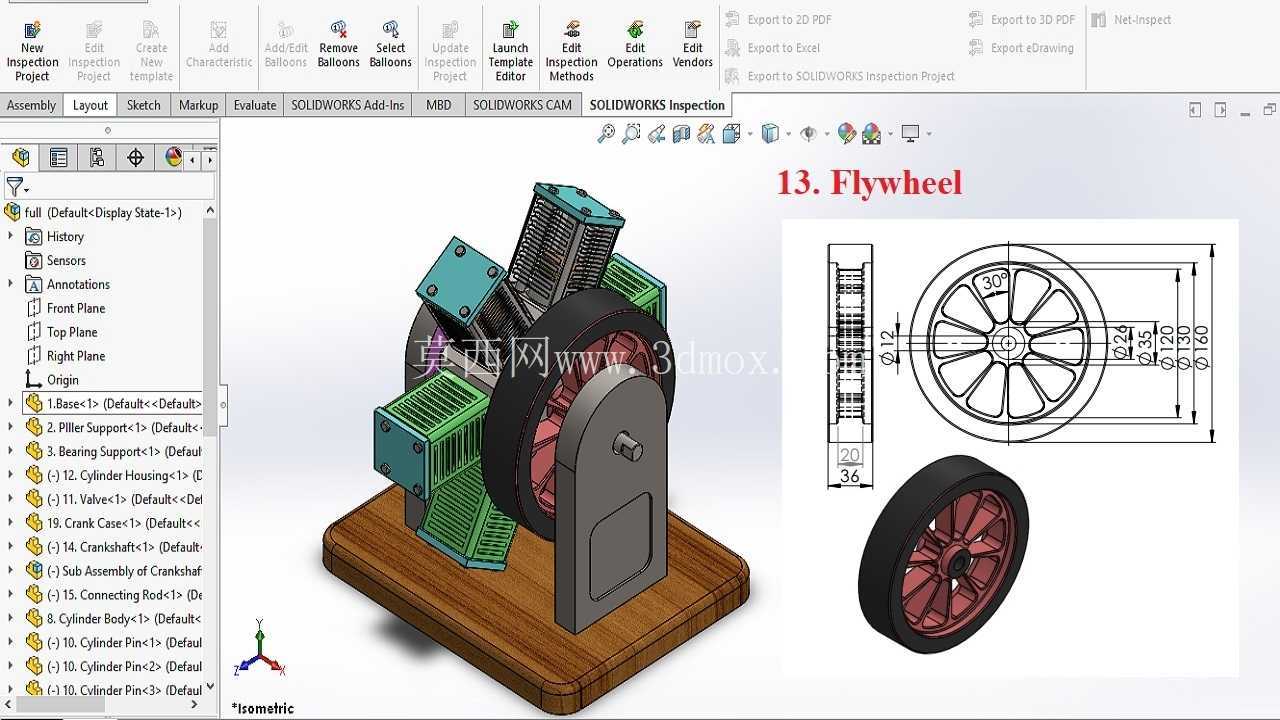
Task: Expand the History tree node
Action: click(11, 237)
